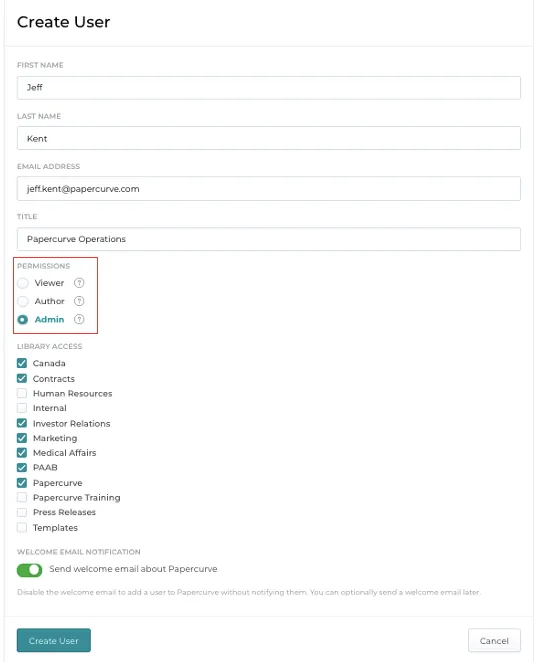
Task: Toggle off the welcome email switch
Action: point(30,570)
